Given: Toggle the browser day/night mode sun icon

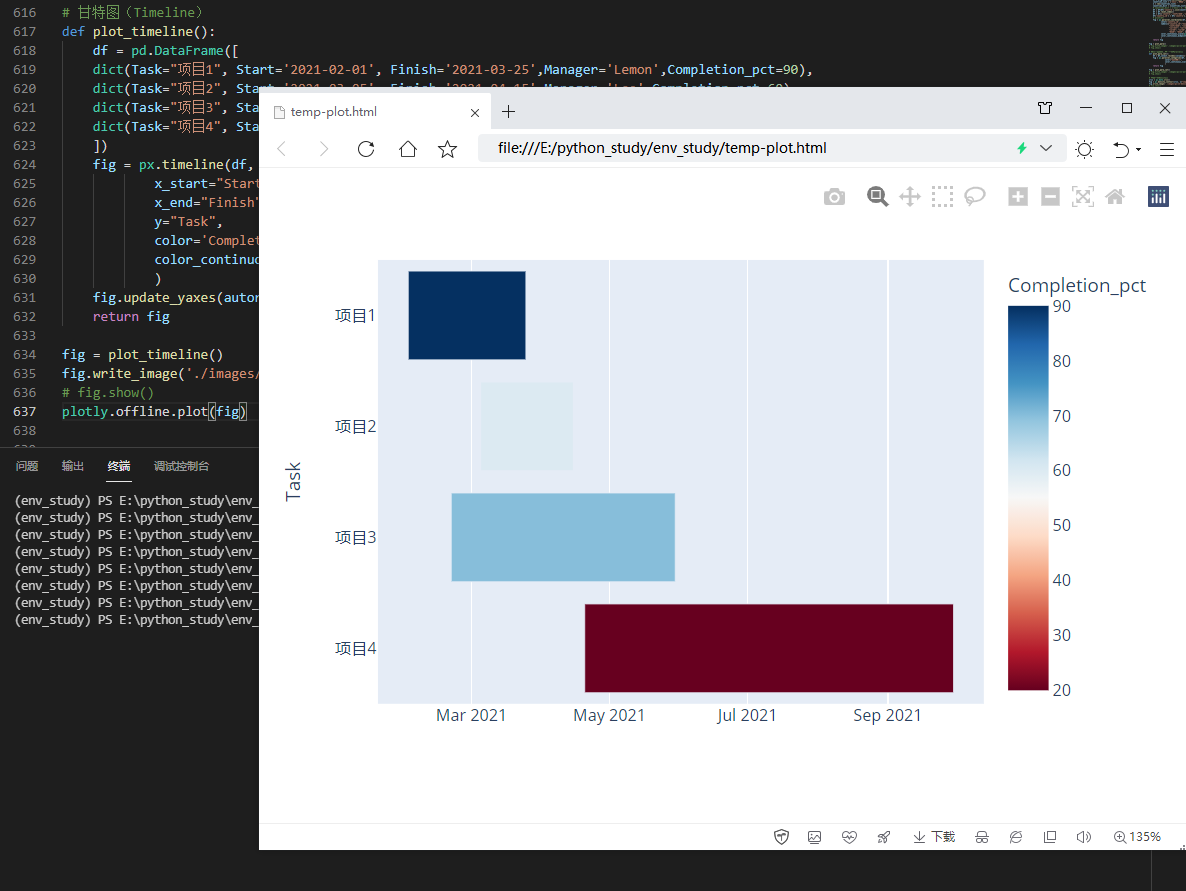Looking at the screenshot, I should click(1084, 148).
